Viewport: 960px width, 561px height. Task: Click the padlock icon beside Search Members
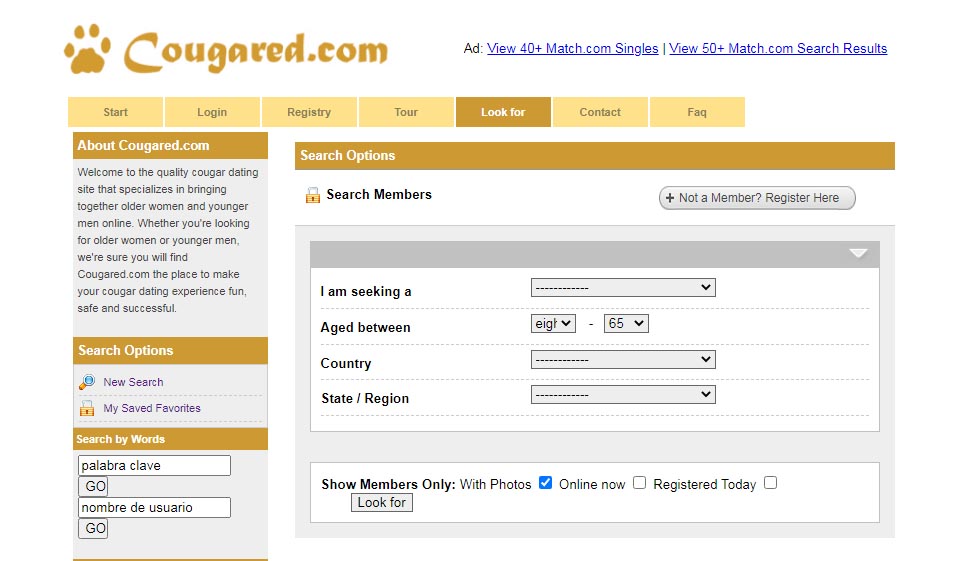coord(313,195)
